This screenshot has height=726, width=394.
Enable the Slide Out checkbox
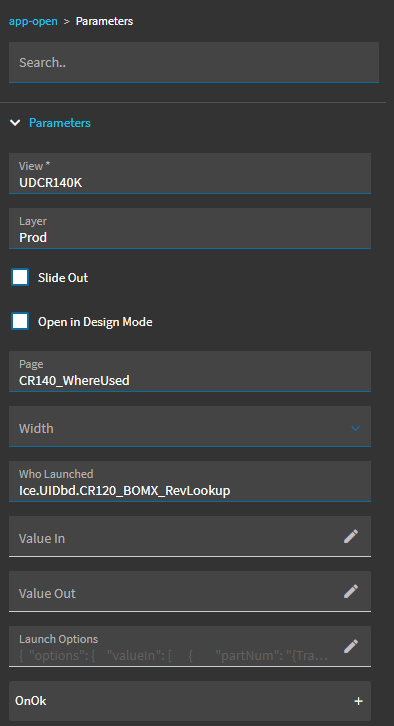[20, 277]
